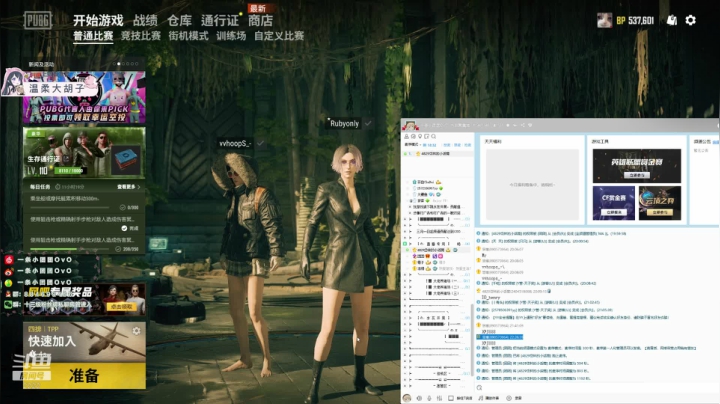Select 训练场 sub-tab

click(231, 36)
